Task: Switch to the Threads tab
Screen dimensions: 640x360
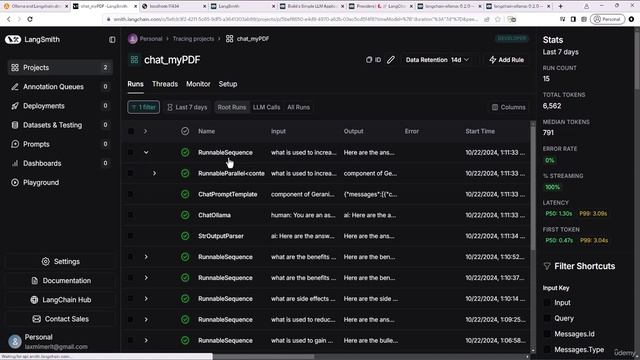Action: click(x=165, y=84)
